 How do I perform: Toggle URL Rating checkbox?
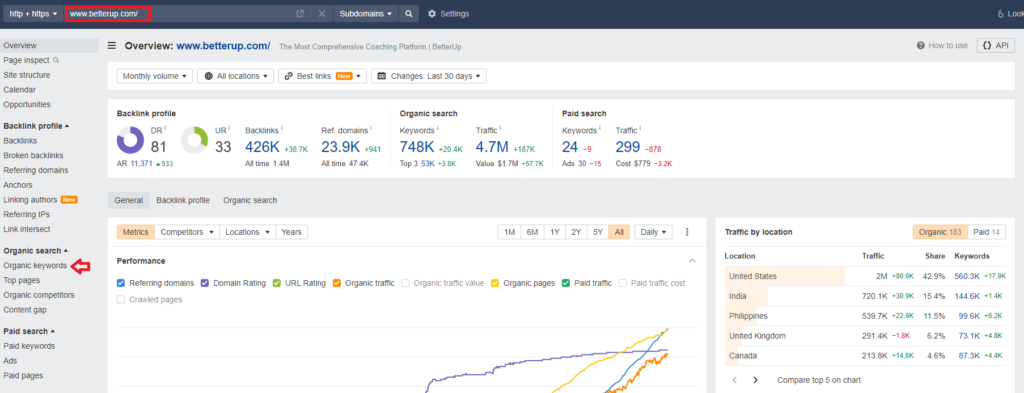tap(277, 283)
